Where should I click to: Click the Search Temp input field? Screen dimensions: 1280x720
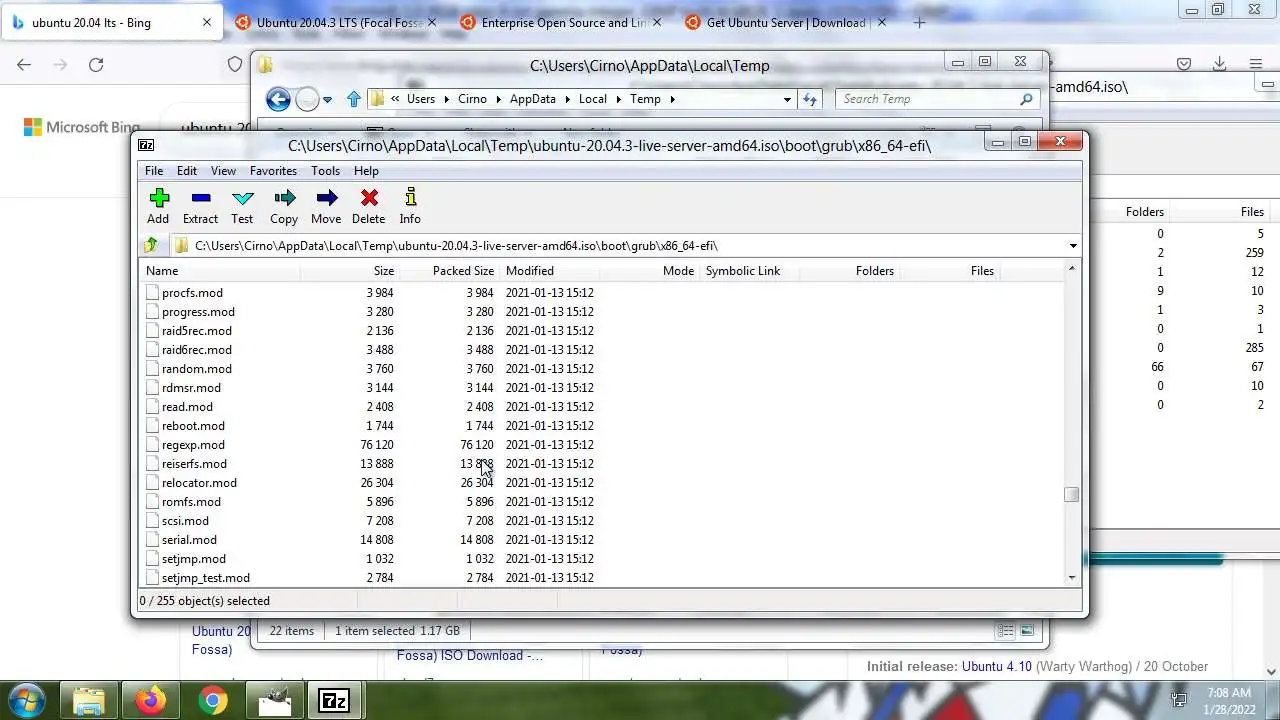coord(926,99)
